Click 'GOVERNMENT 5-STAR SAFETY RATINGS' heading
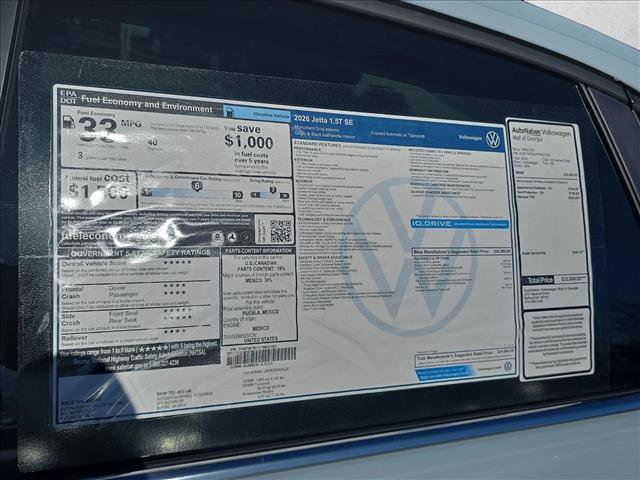Screen dimensions: 640x480 click(x=141, y=253)
